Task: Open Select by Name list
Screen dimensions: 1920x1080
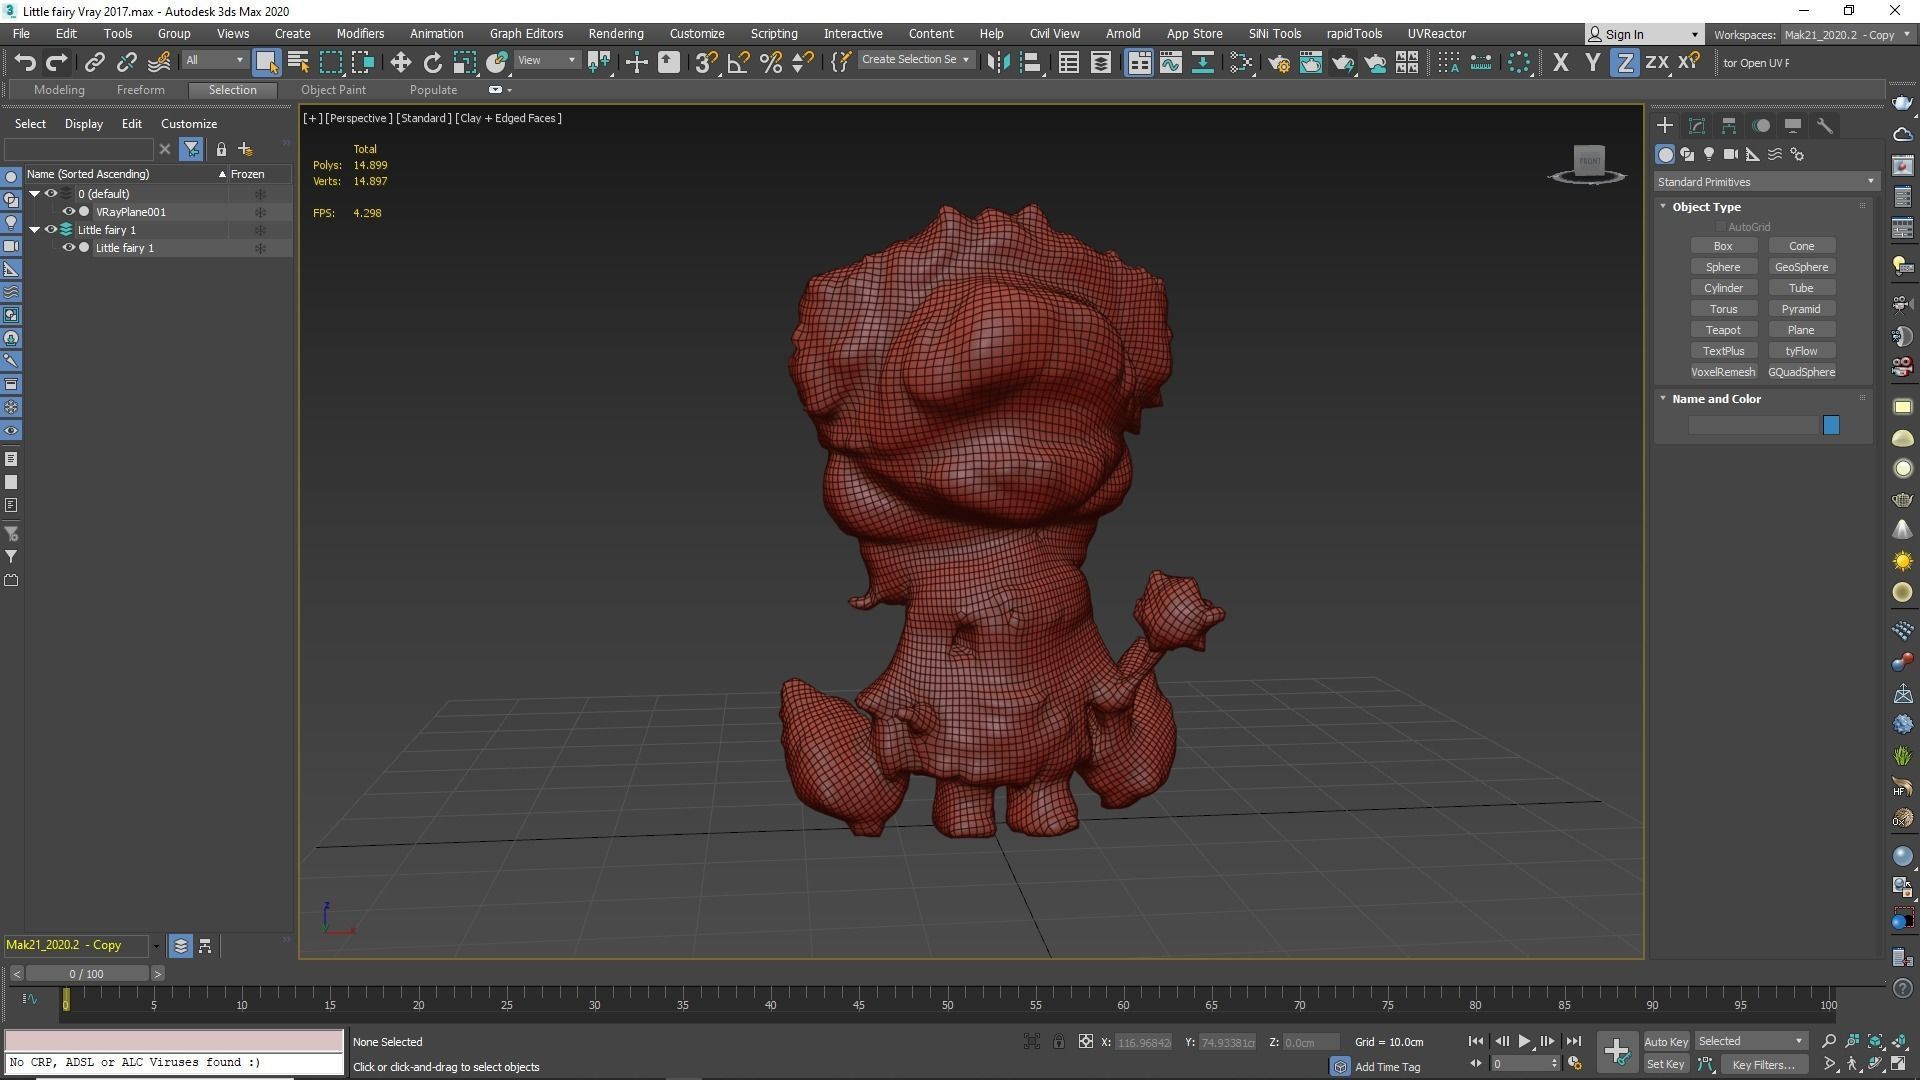Action: (x=298, y=62)
